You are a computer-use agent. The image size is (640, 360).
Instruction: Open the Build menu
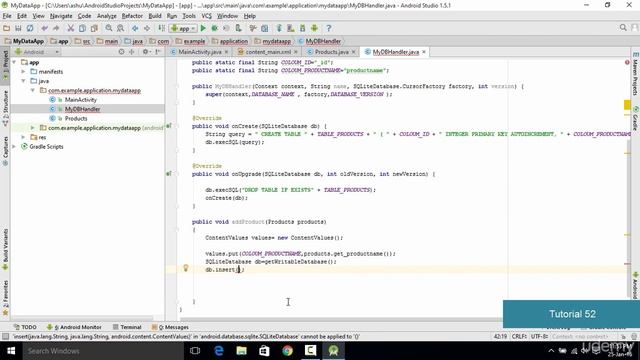[x=155, y=16]
